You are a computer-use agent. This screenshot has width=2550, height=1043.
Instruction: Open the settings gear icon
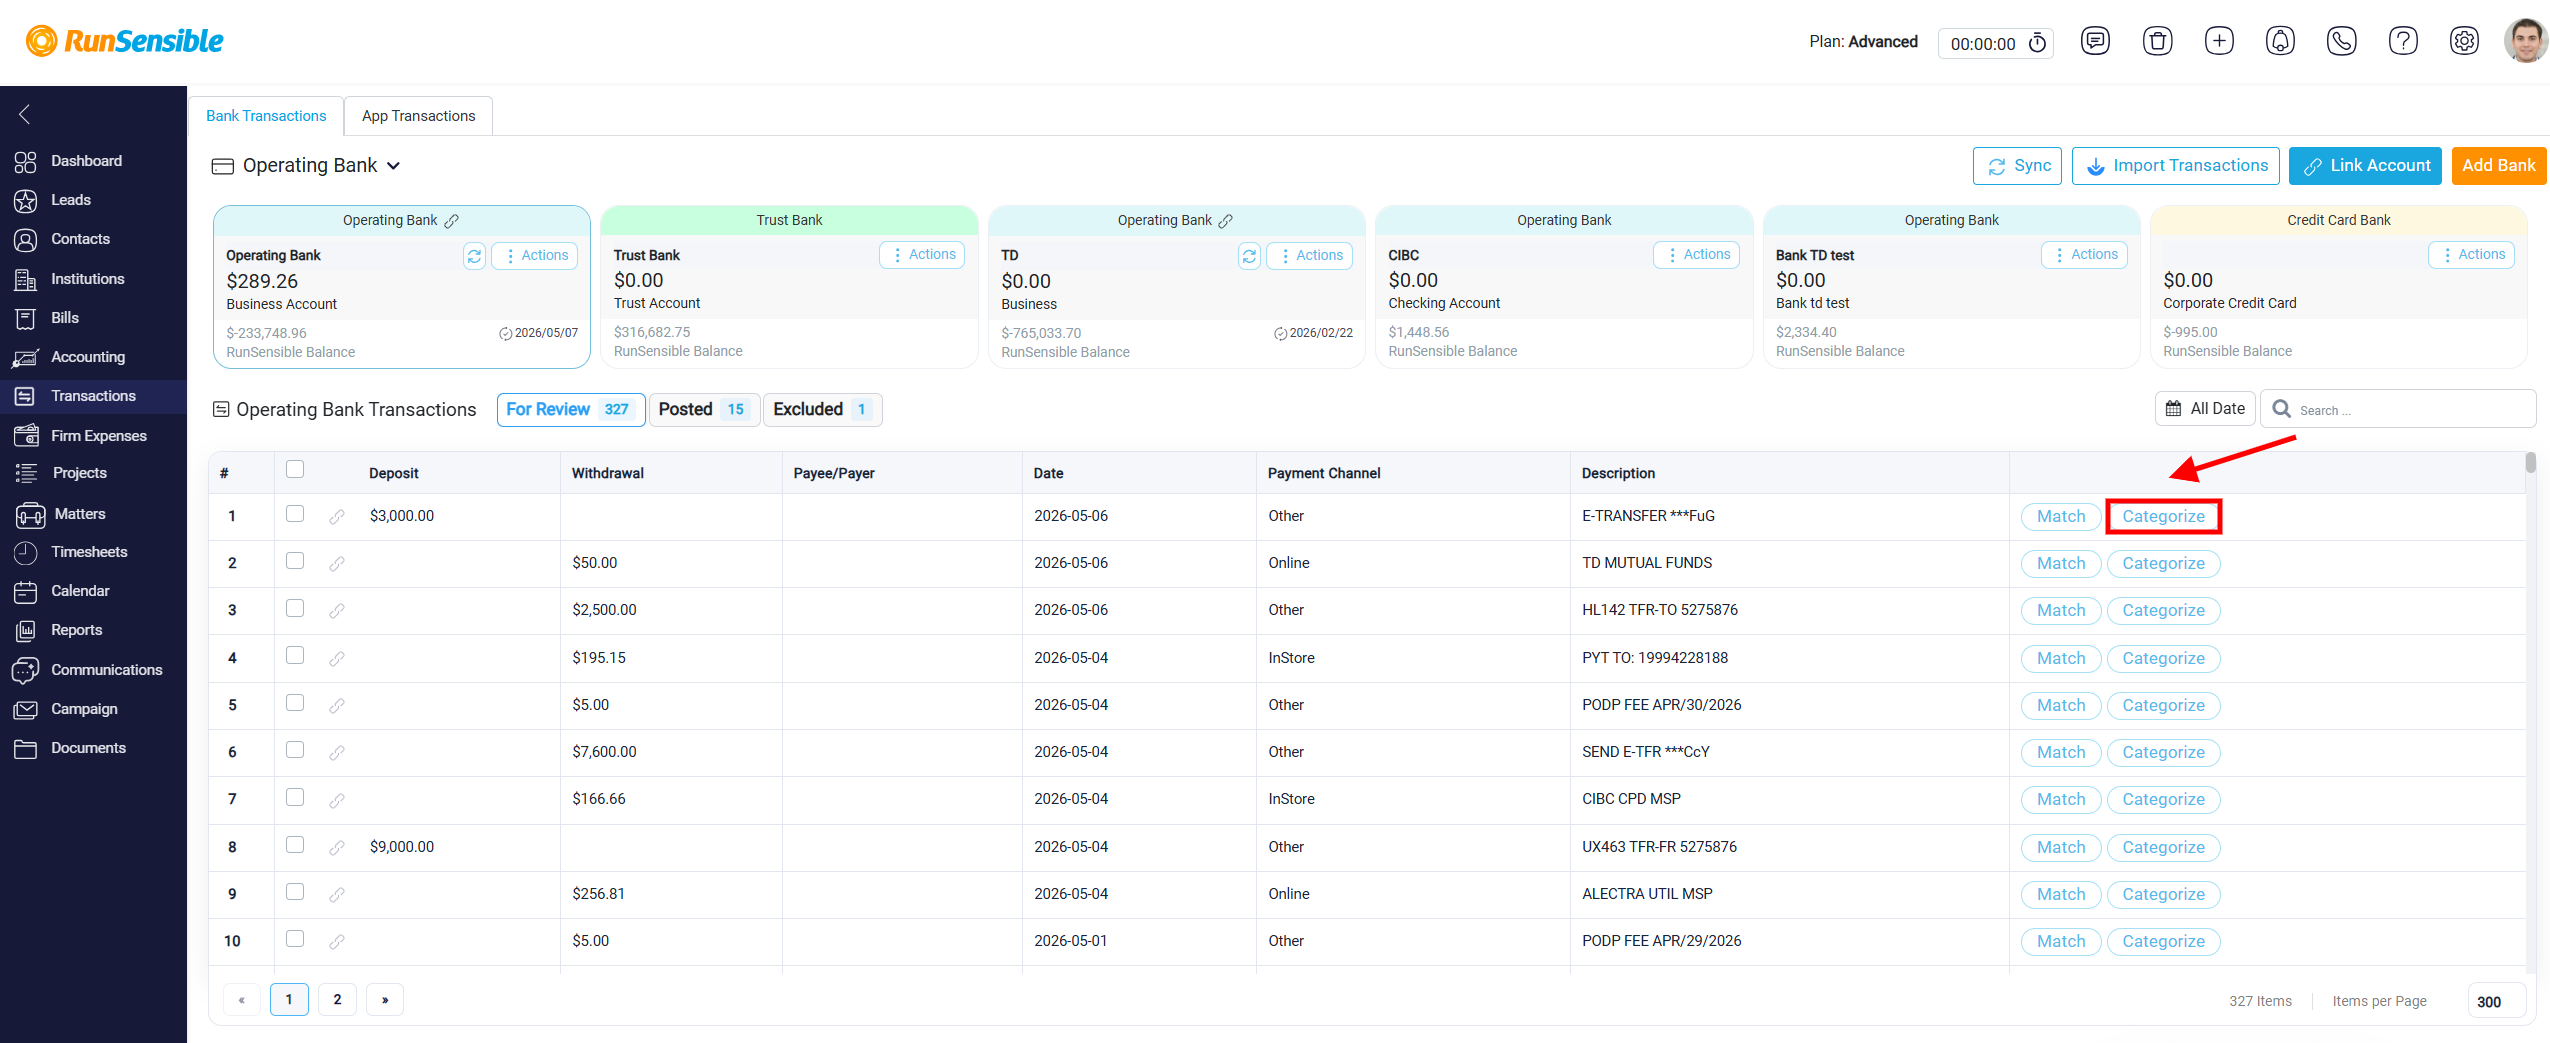(2464, 41)
